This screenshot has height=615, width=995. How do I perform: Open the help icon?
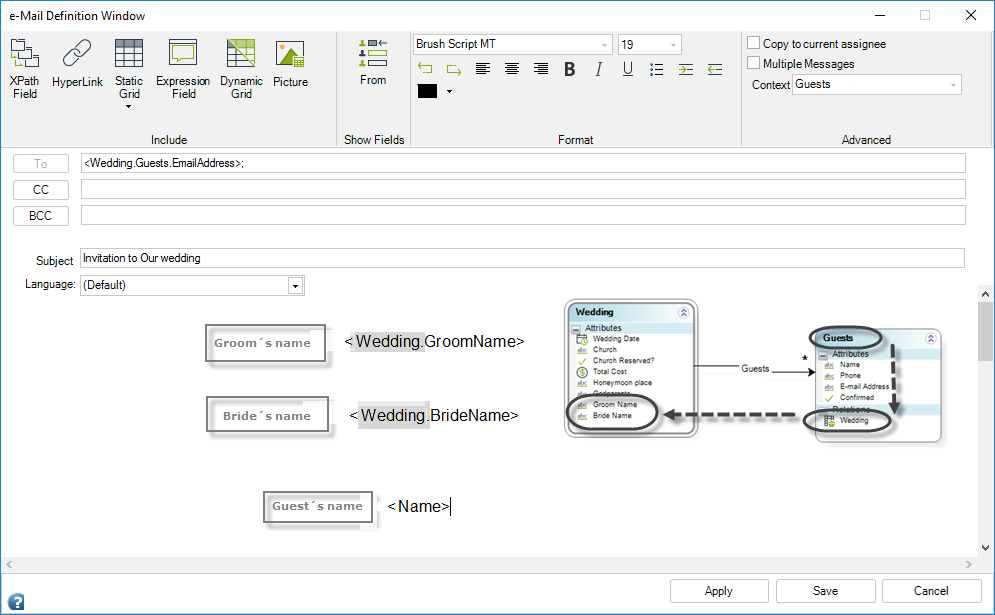coord(16,601)
